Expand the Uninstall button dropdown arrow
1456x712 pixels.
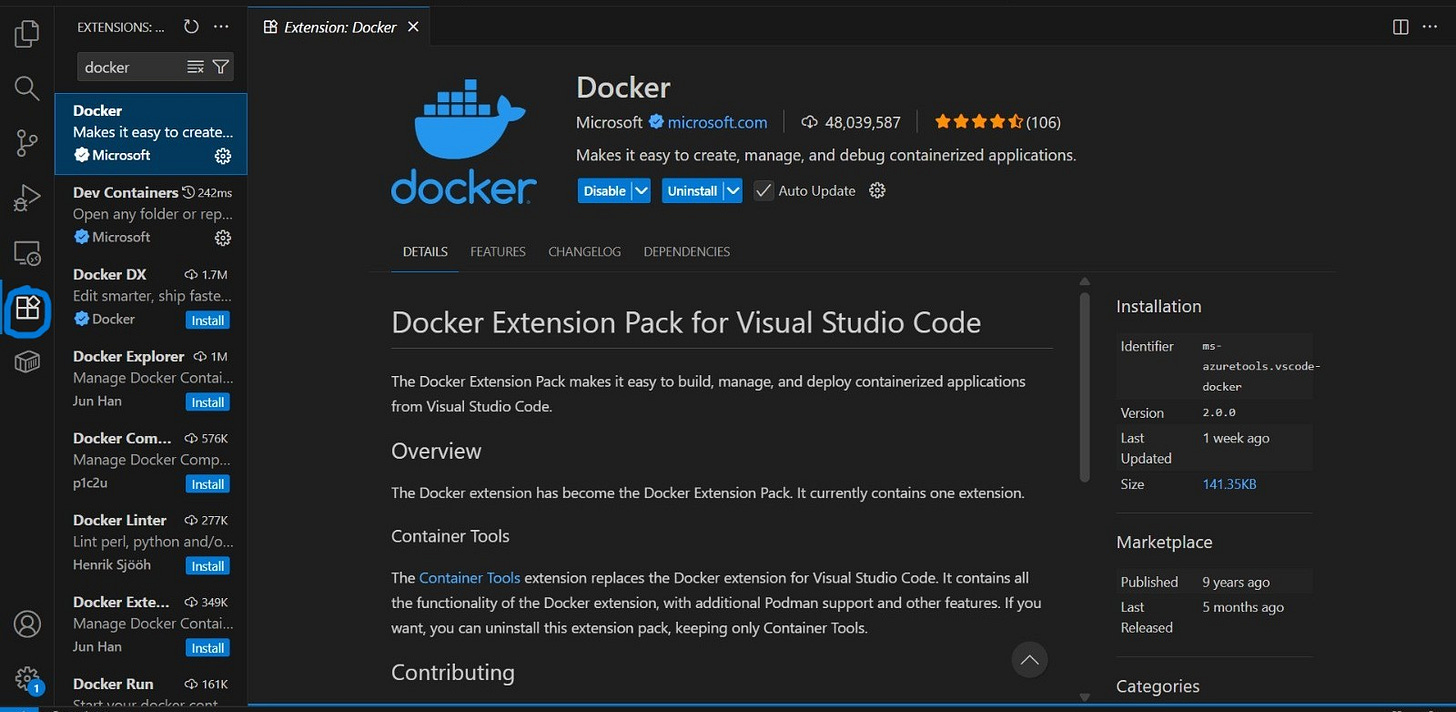(x=732, y=190)
